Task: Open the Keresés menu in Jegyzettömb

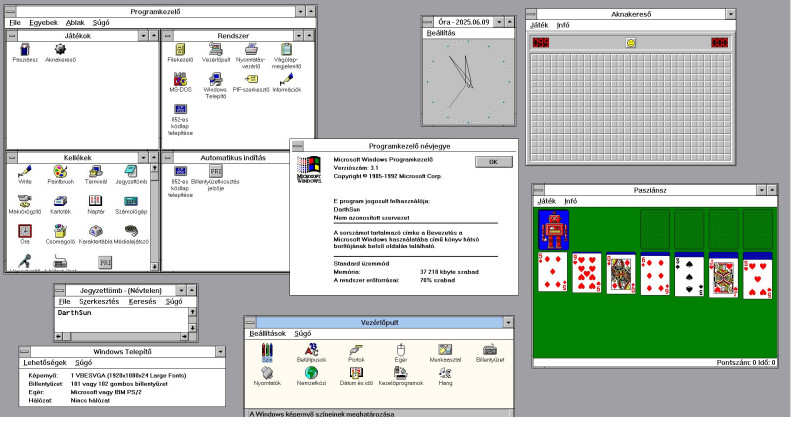Action: [142, 302]
